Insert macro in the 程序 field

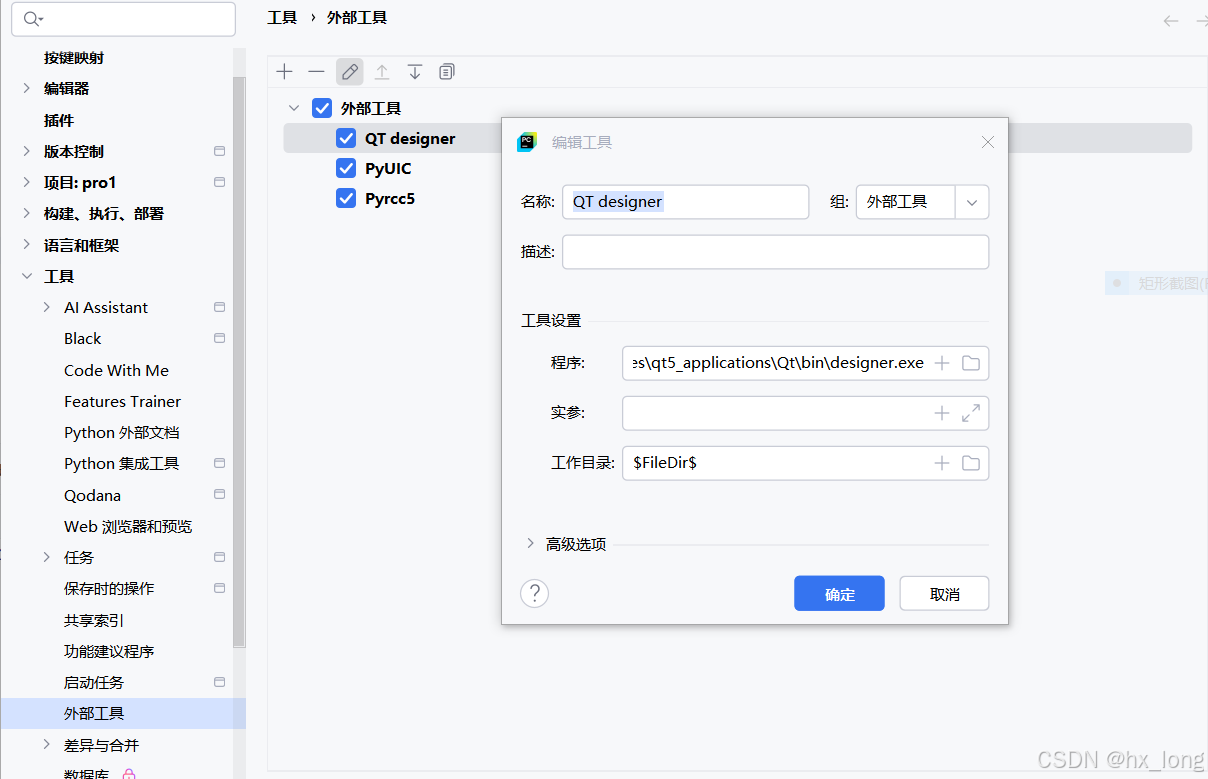[941, 363]
